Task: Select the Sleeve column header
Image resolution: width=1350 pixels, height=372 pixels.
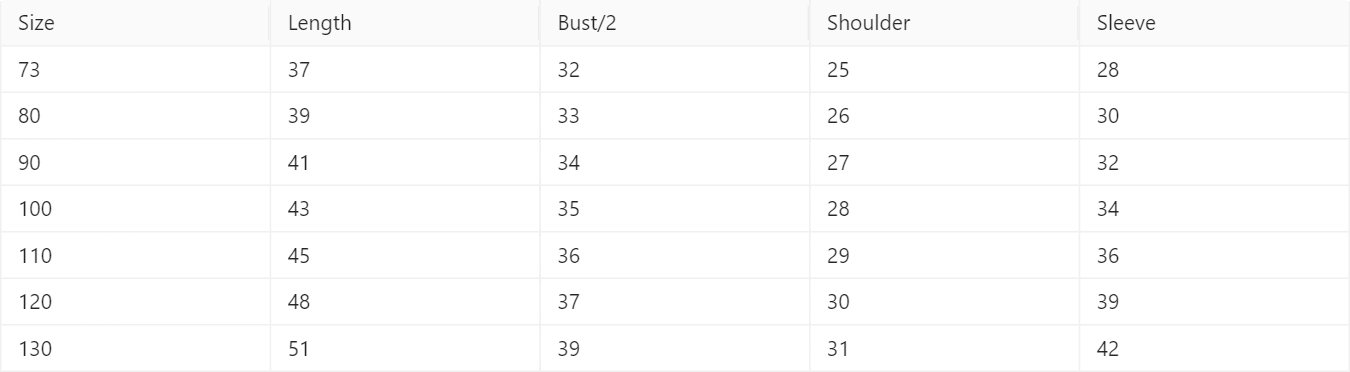Action: tap(1215, 24)
